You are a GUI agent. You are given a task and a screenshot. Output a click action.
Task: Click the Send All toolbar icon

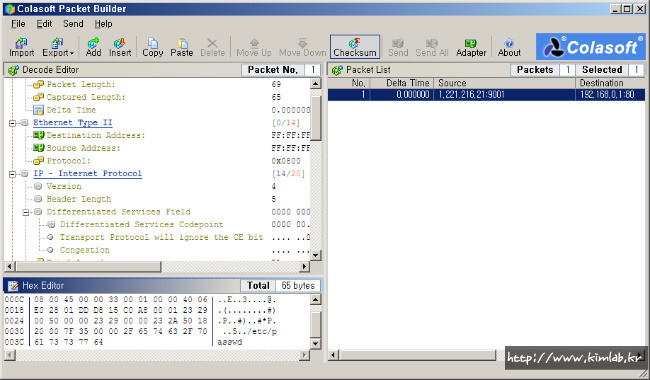(432, 46)
